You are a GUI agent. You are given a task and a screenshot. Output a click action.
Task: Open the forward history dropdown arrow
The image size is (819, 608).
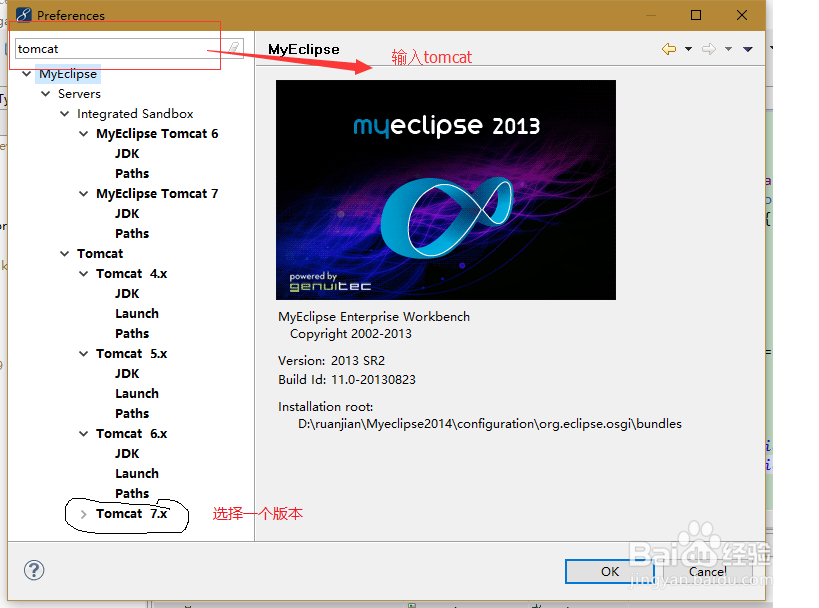(x=728, y=49)
